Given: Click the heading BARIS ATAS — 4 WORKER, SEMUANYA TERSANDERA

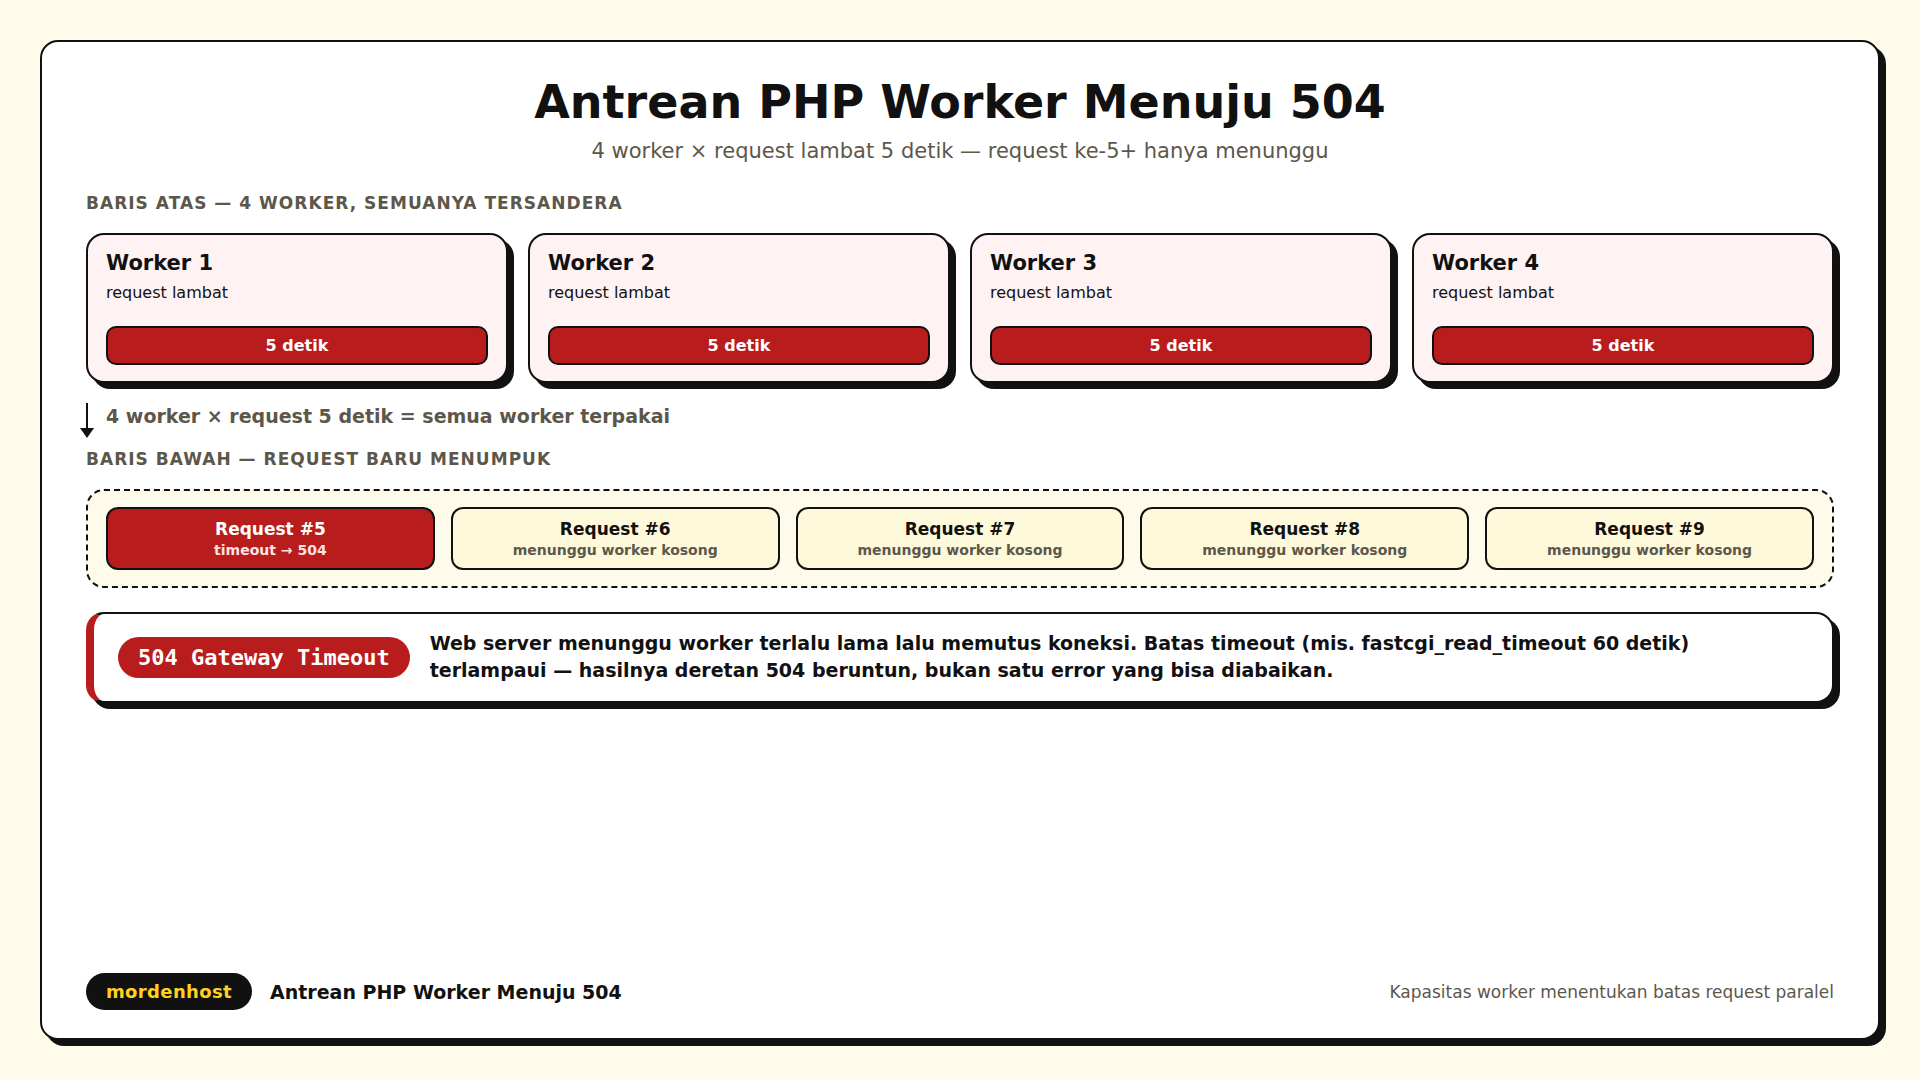Looking at the screenshot, I should pyautogui.click(x=354, y=203).
